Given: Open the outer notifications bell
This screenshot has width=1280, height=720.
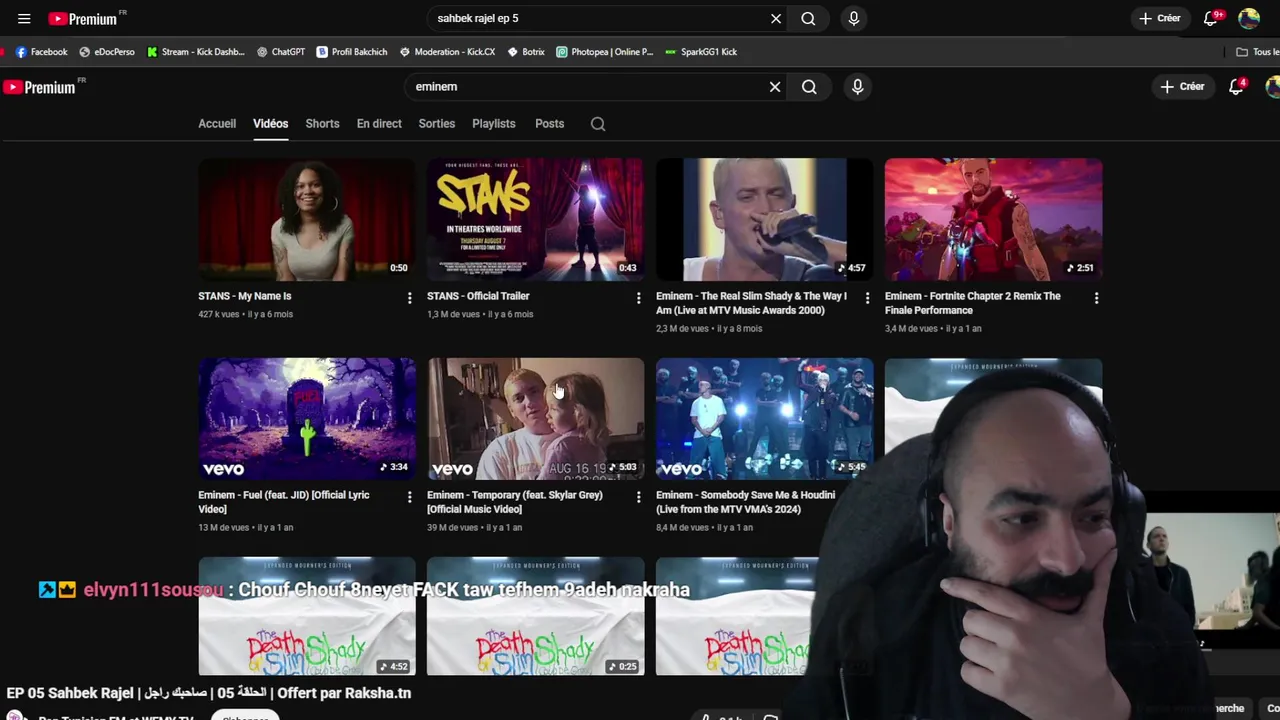Looking at the screenshot, I should click(x=1211, y=18).
